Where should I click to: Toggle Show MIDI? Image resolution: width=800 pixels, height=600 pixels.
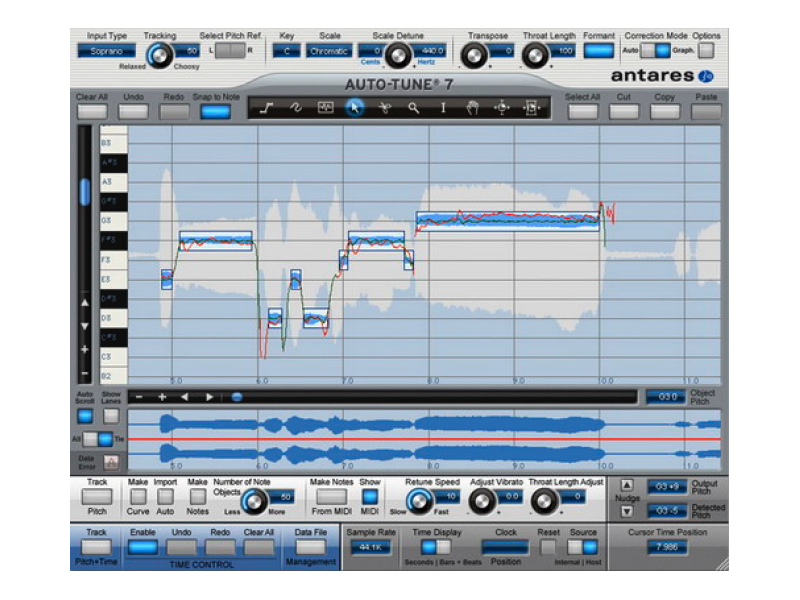pyautogui.click(x=369, y=496)
